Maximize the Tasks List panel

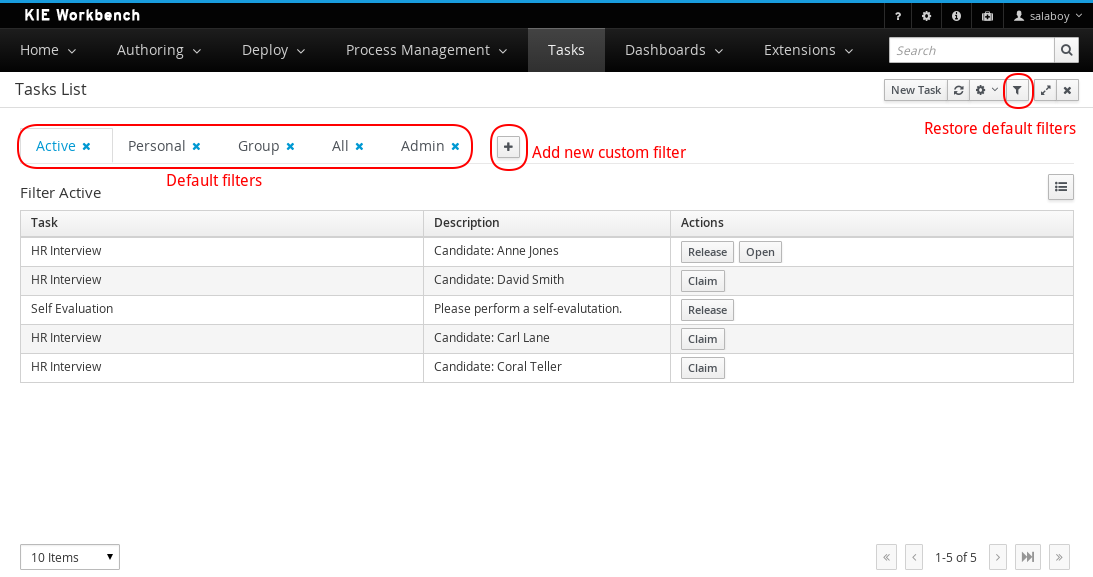[x=1046, y=90]
